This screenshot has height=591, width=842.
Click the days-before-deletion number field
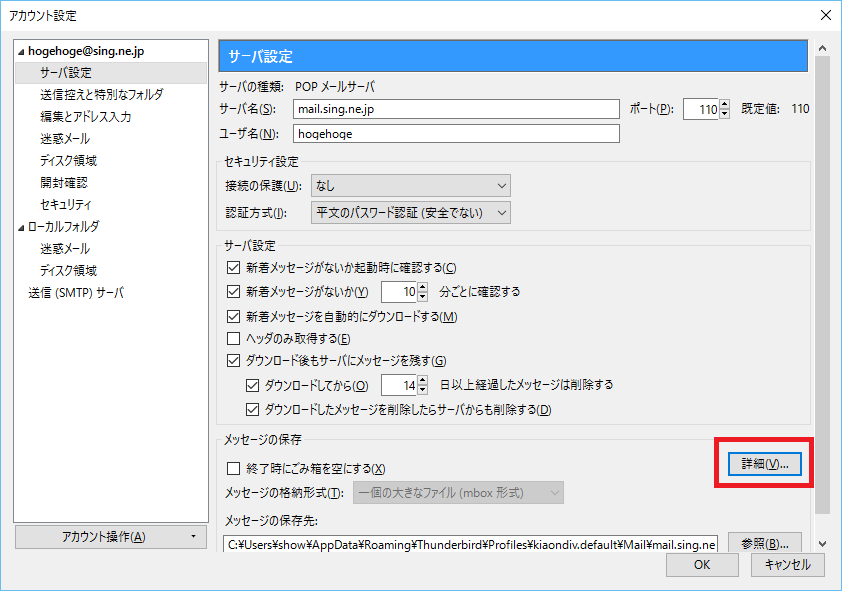click(399, 385)
